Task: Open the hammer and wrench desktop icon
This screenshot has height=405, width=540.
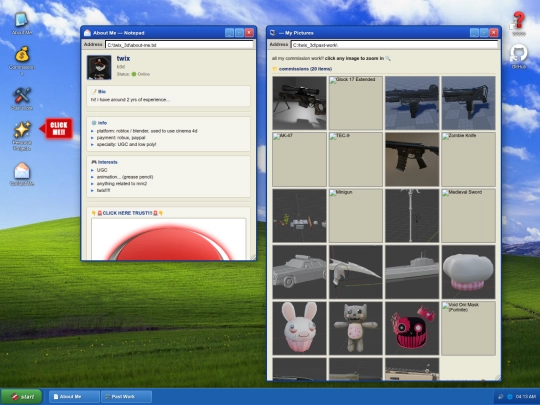Action: [22, 98]
